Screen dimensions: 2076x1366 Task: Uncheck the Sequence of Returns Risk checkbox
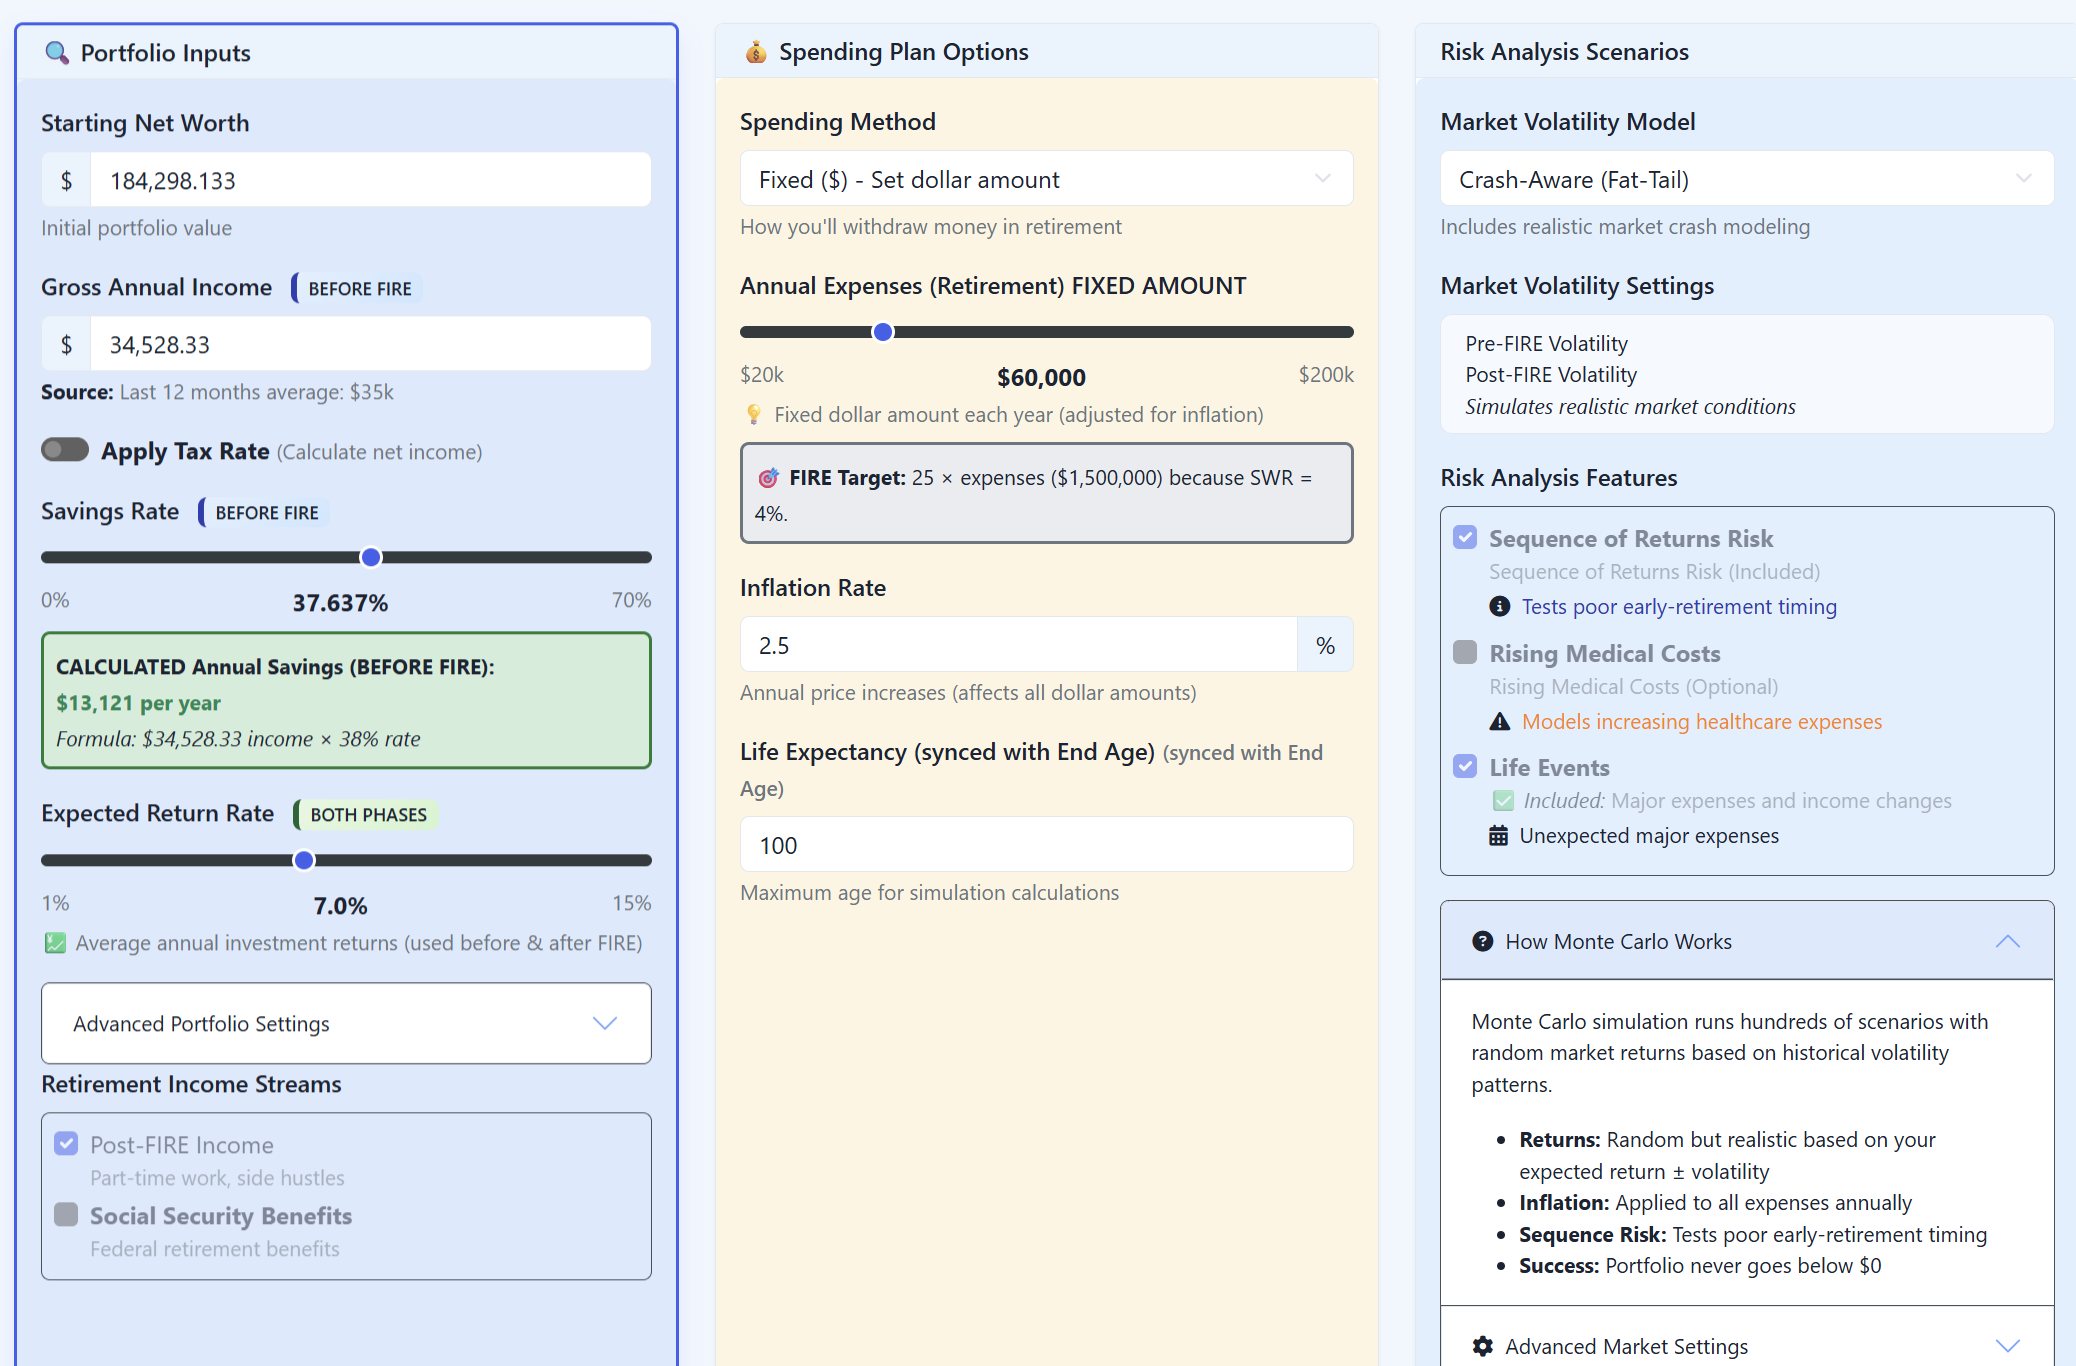1465,538
